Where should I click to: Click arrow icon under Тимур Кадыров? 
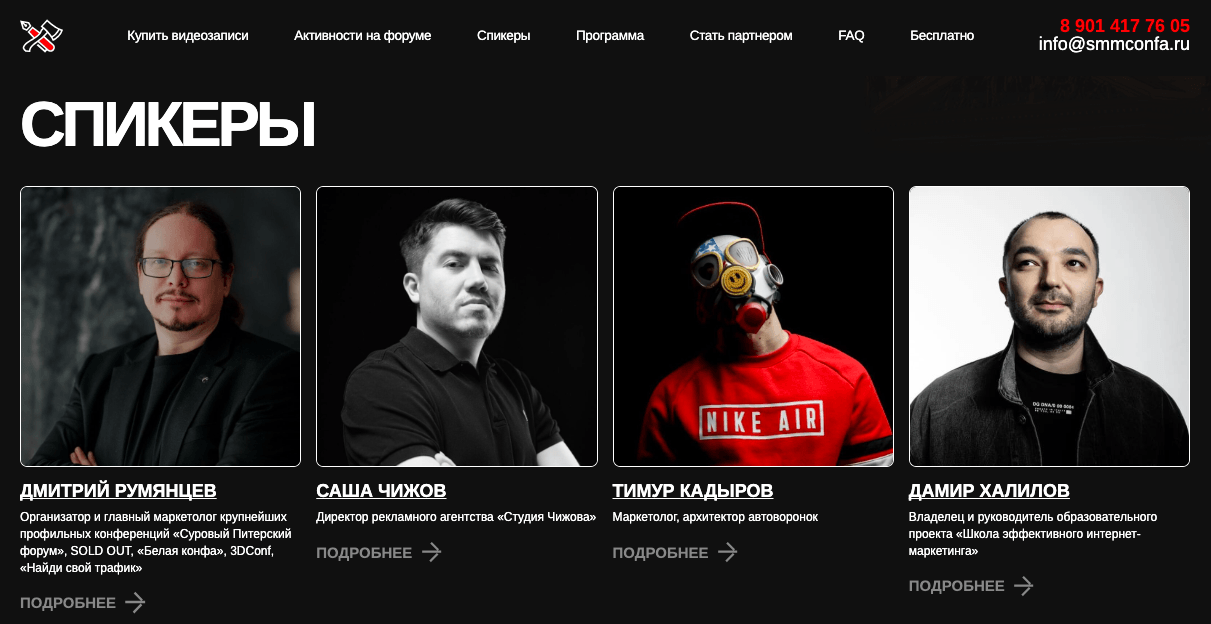point(727,552)
